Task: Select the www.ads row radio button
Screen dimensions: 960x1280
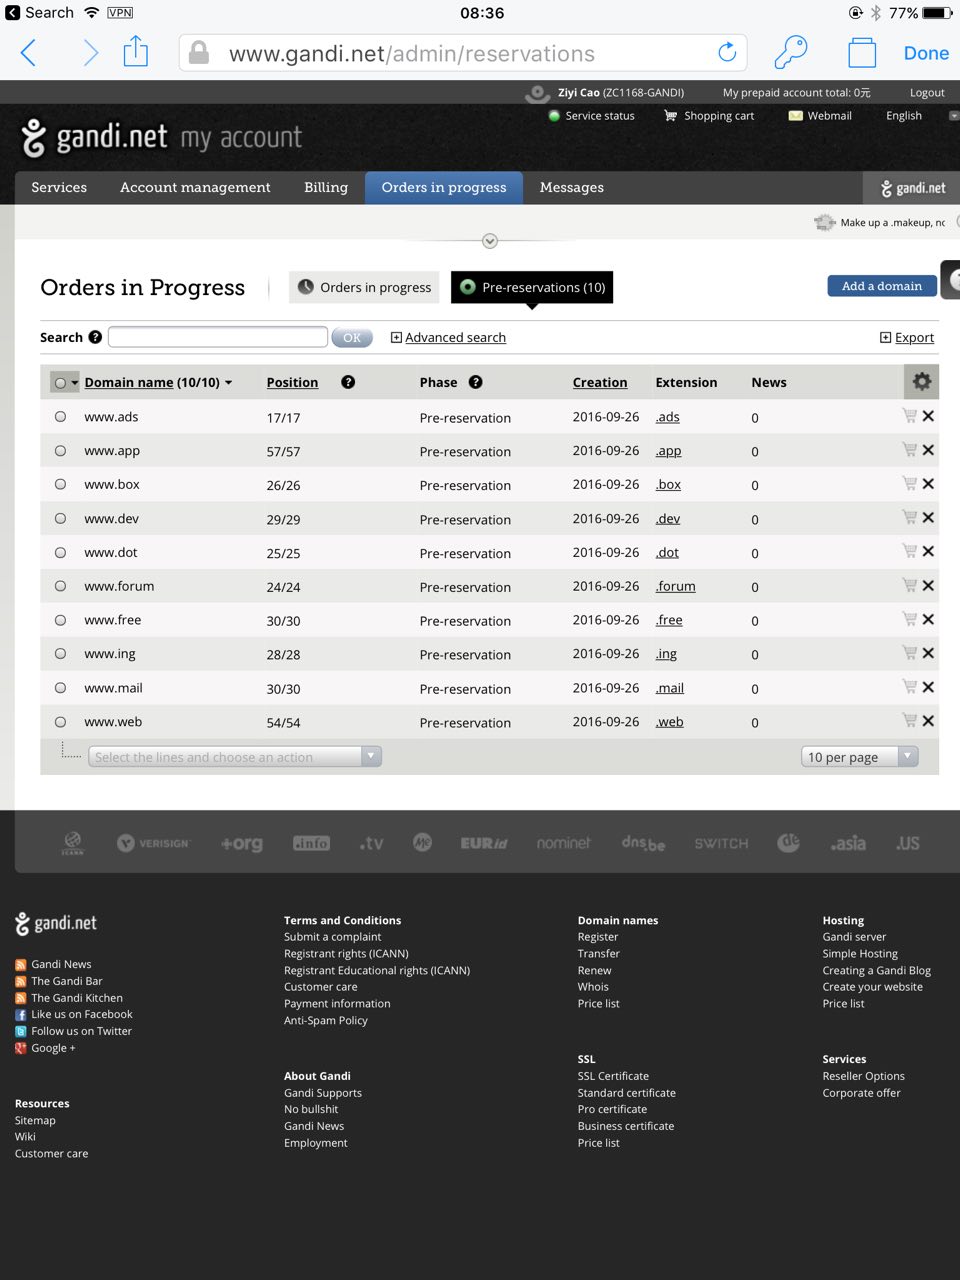Action: [60, 417]
